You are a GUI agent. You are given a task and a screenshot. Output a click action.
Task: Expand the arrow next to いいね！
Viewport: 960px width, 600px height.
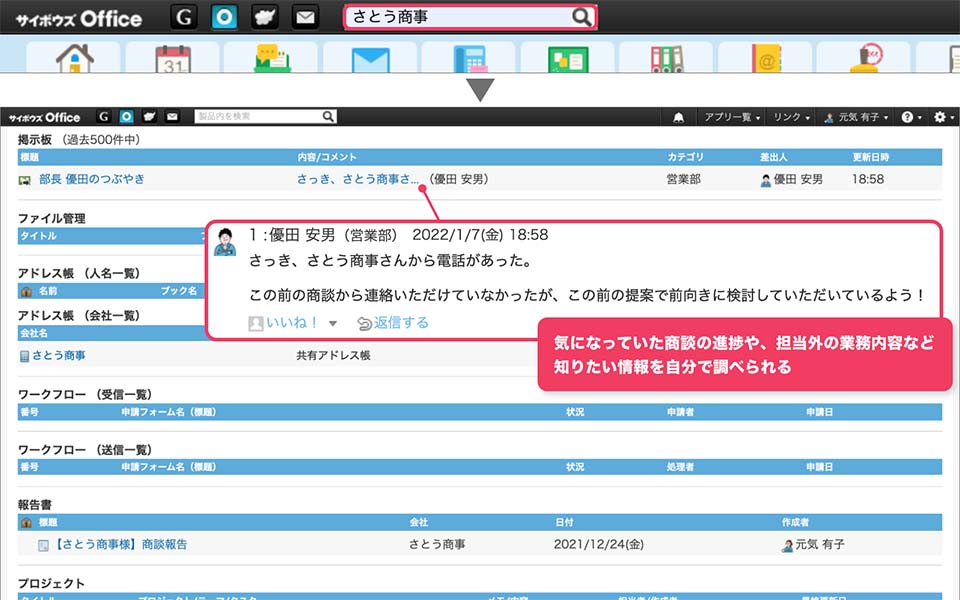333,324
